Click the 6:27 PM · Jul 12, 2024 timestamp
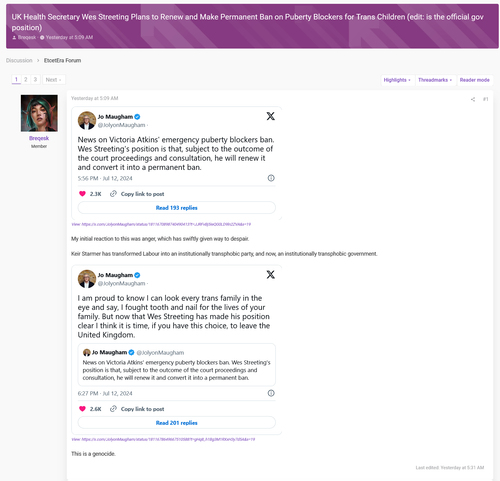The image size is (500, 481). point(105,393)
